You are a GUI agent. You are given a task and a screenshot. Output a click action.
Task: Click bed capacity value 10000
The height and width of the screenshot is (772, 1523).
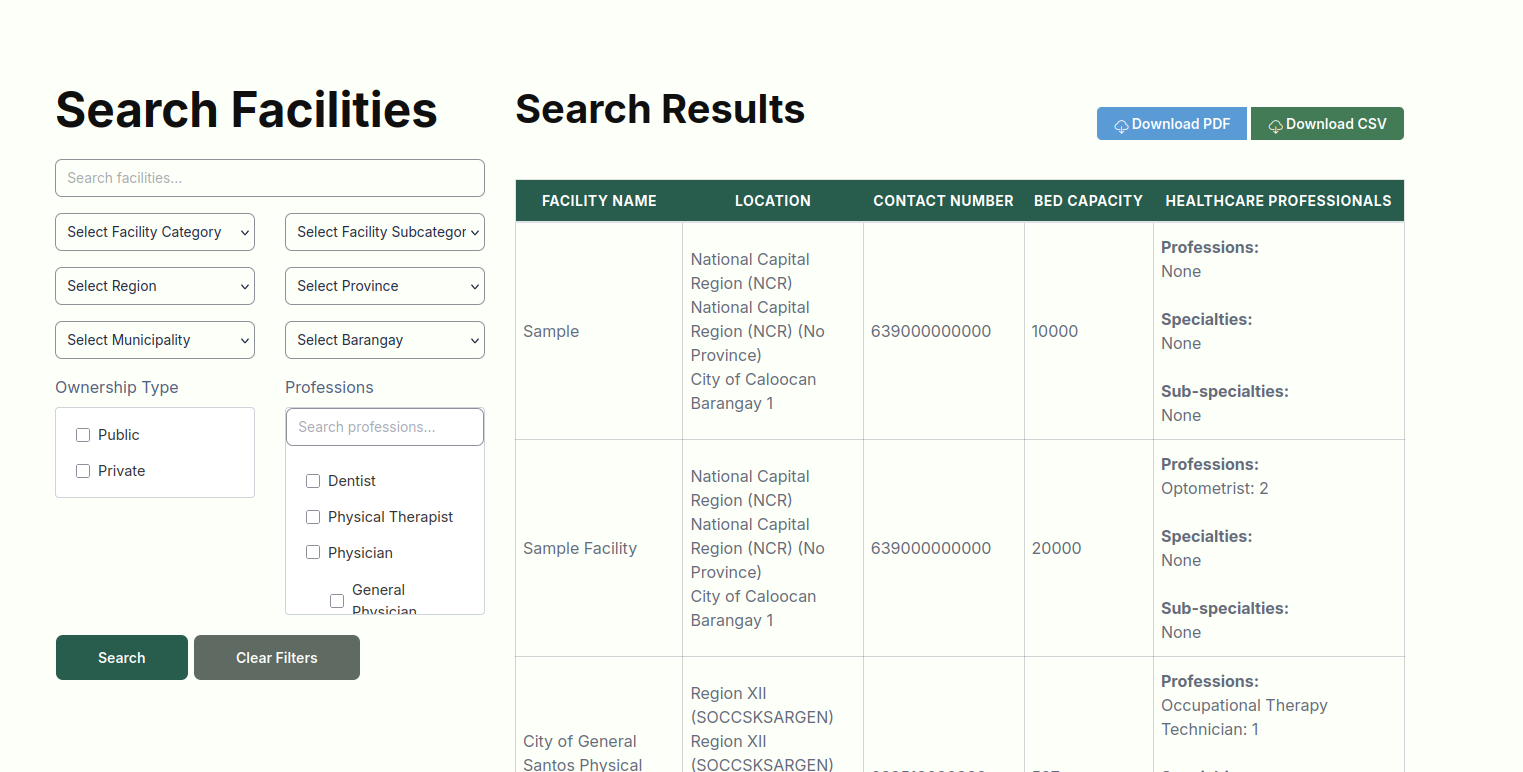pyautogui.click(x=1055, y=331)
